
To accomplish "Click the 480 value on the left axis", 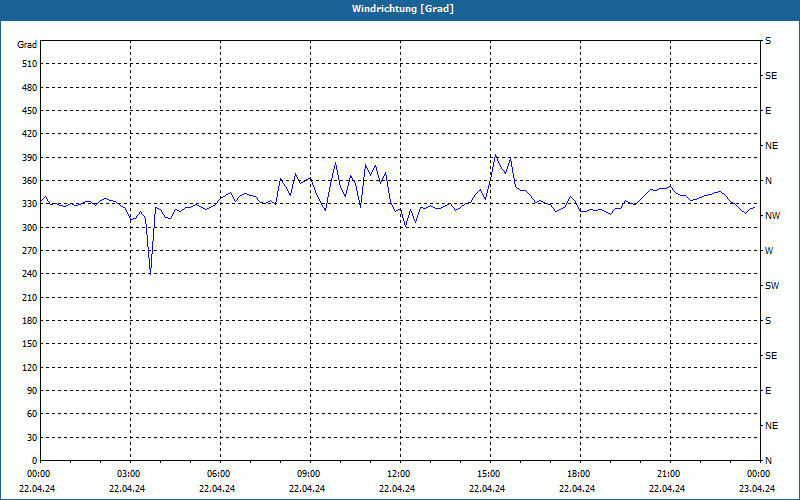I will pos(30,87).
